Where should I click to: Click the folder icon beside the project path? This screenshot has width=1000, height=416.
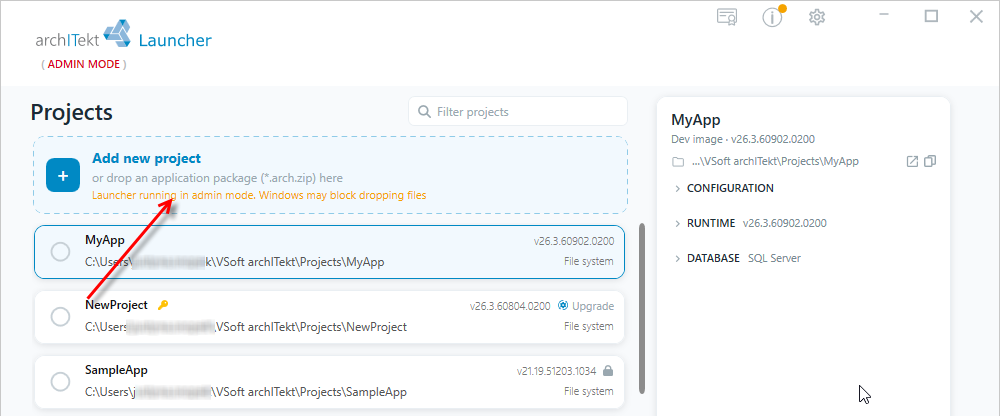coord(678,162)
